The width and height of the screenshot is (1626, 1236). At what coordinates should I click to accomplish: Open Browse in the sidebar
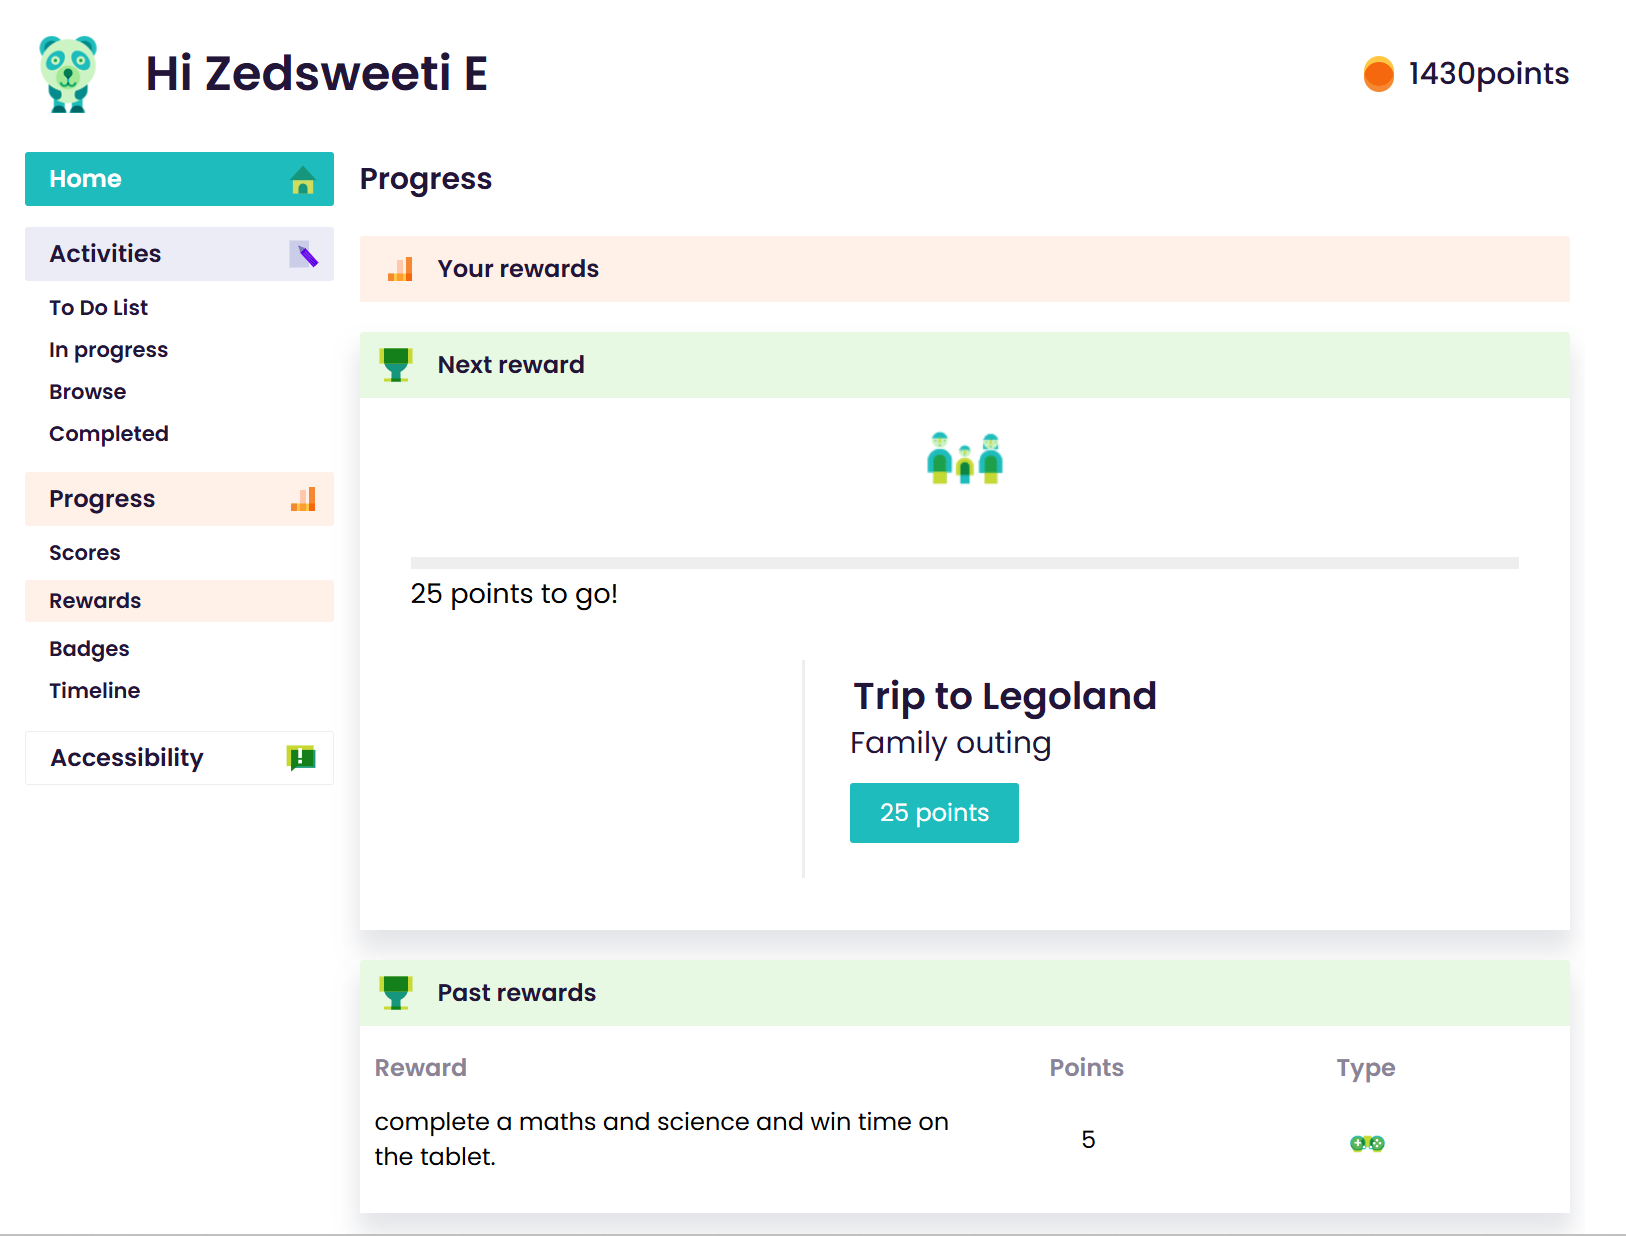pos(87,392)
